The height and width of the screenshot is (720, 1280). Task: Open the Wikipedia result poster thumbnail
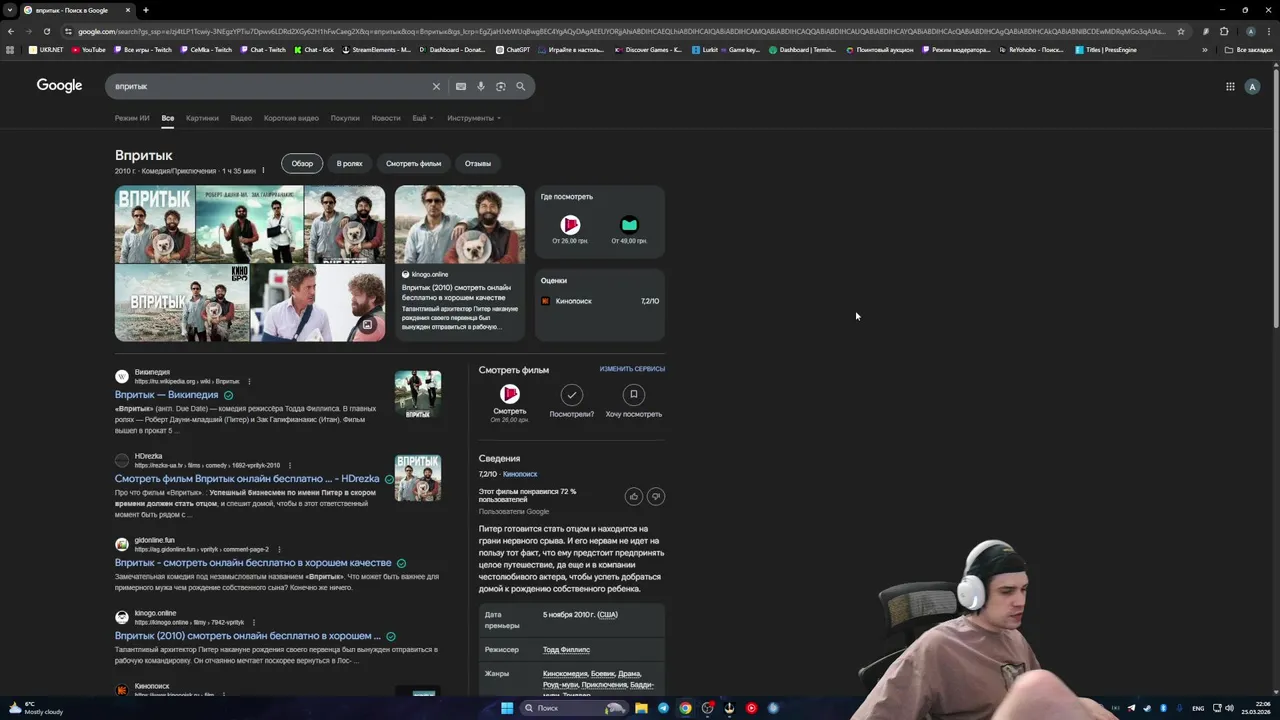[x=418, y=394]
